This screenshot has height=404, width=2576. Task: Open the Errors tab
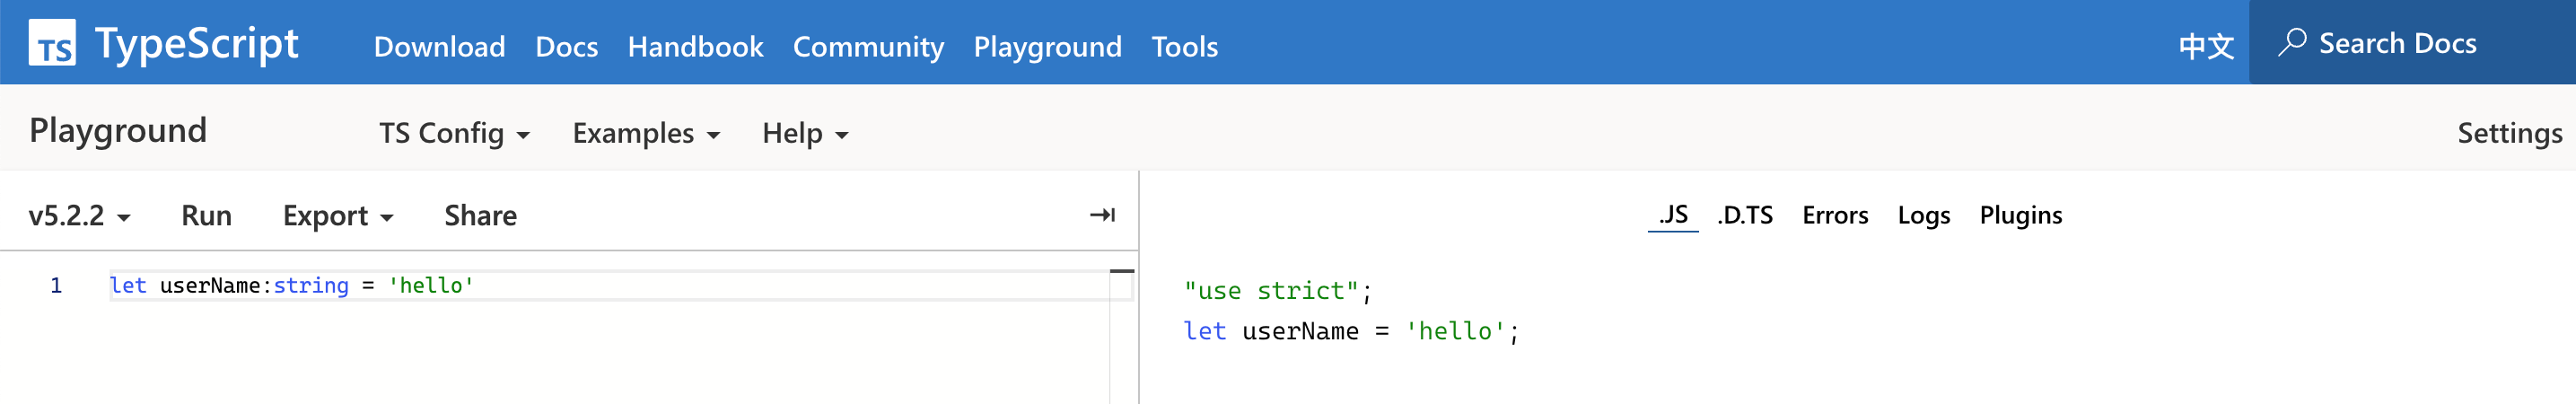pos(1835,215)
